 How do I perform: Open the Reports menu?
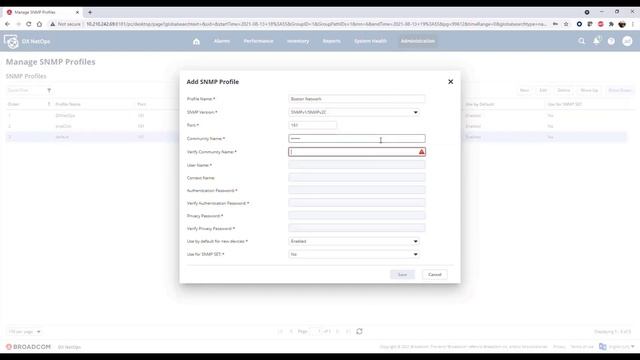pyautogui.click(x=331, y=41)
